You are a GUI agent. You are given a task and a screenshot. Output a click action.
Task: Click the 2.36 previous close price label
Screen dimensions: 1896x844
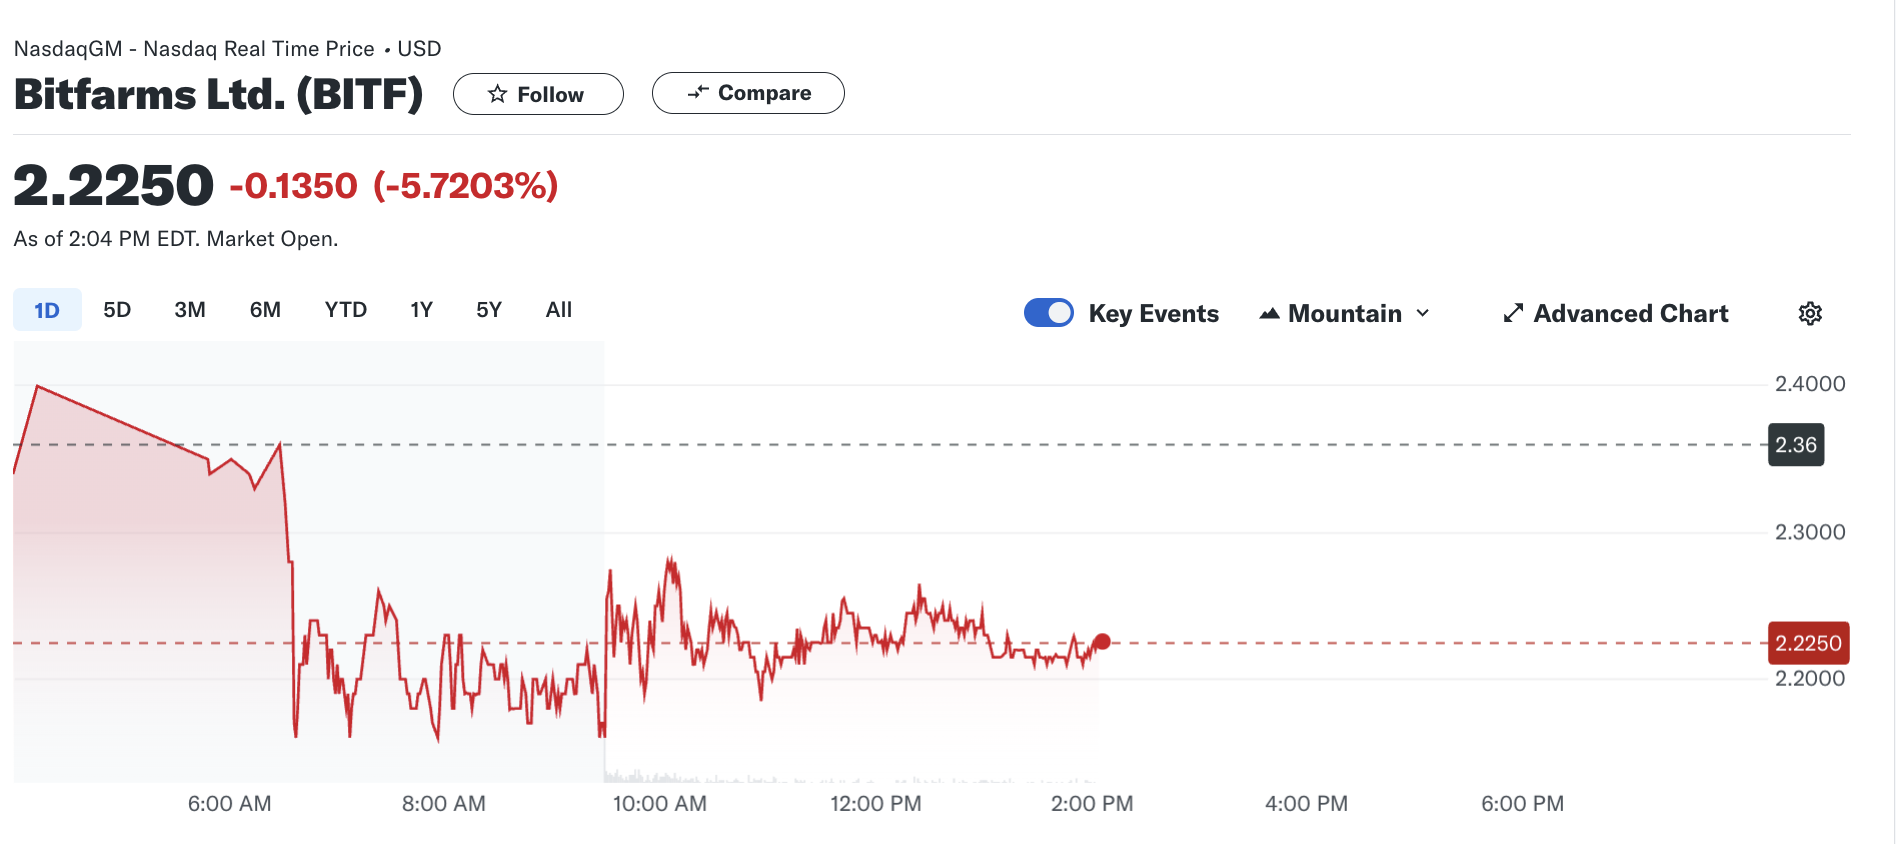pos(1796,445)
